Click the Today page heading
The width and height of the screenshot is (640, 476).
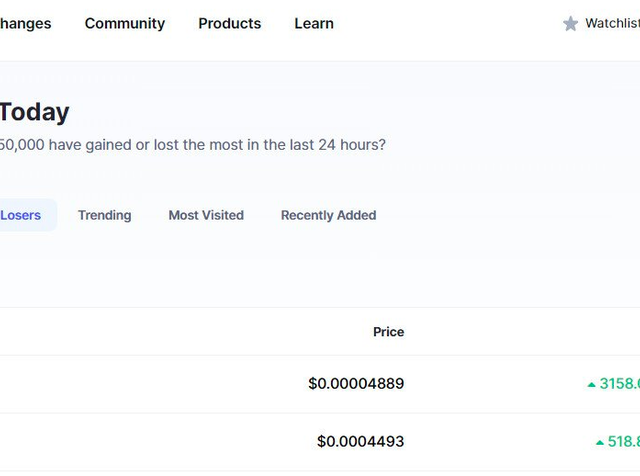click(34, 112)
